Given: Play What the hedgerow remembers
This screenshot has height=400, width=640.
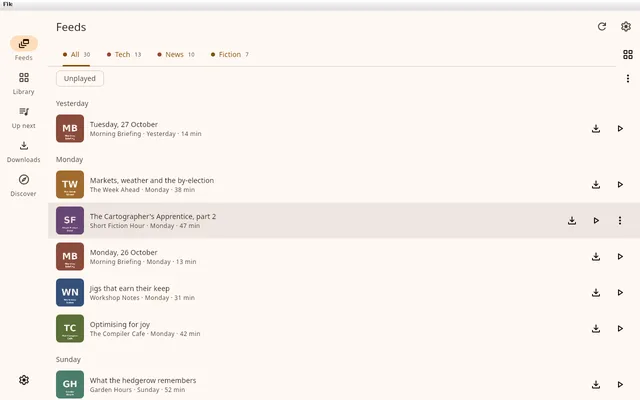Looking at the screenshot, I should point(620,384).
